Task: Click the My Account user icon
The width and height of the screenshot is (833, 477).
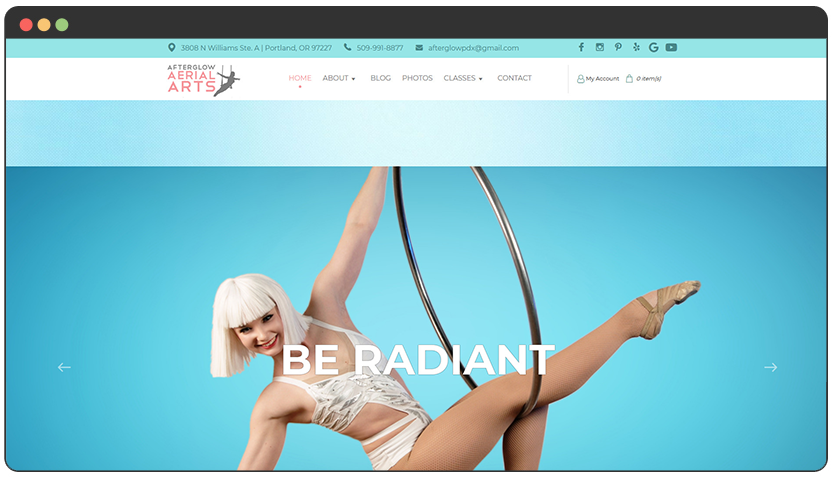Action: (x=581, y=79)
